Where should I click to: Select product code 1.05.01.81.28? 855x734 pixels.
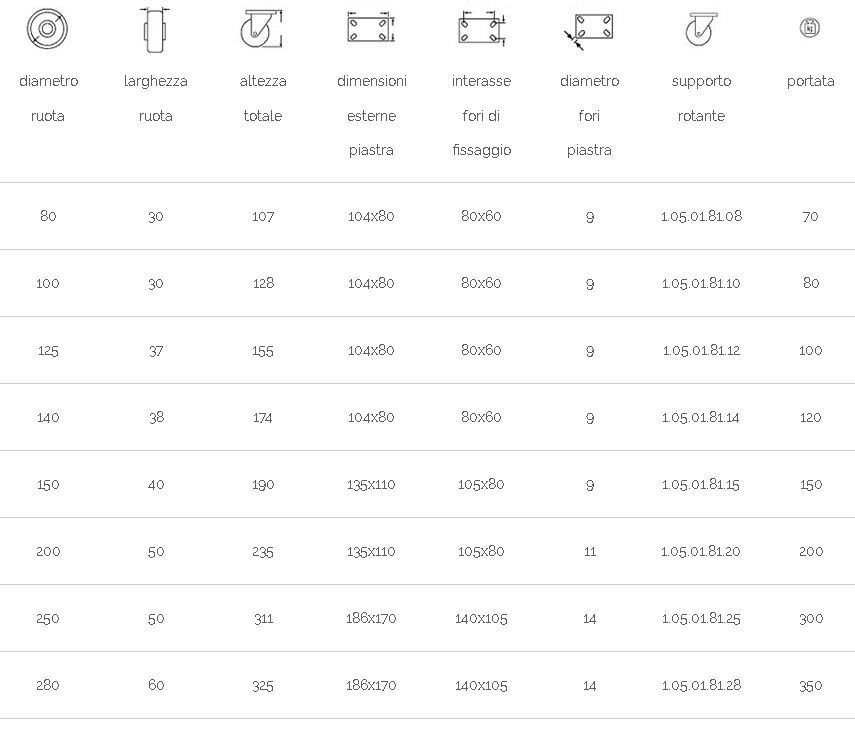coord(701,685)
